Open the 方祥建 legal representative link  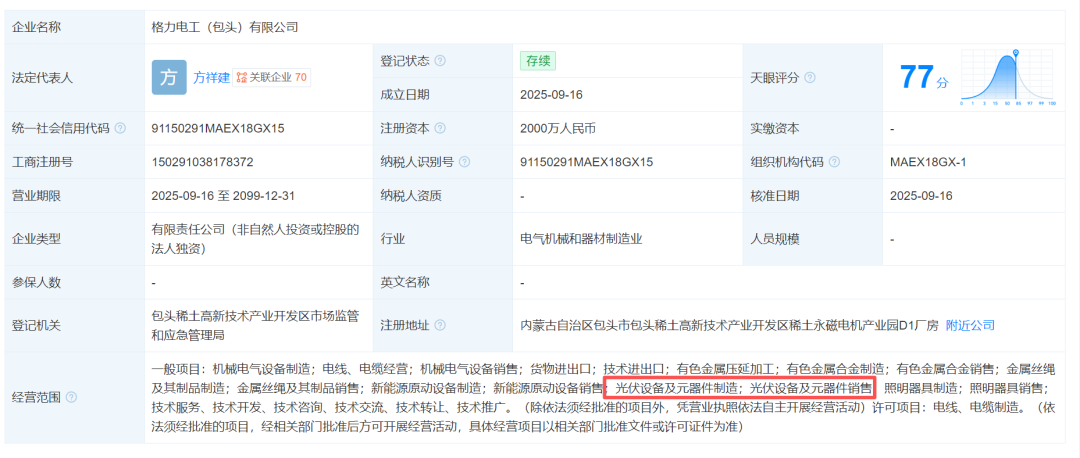tap(211, 78)
